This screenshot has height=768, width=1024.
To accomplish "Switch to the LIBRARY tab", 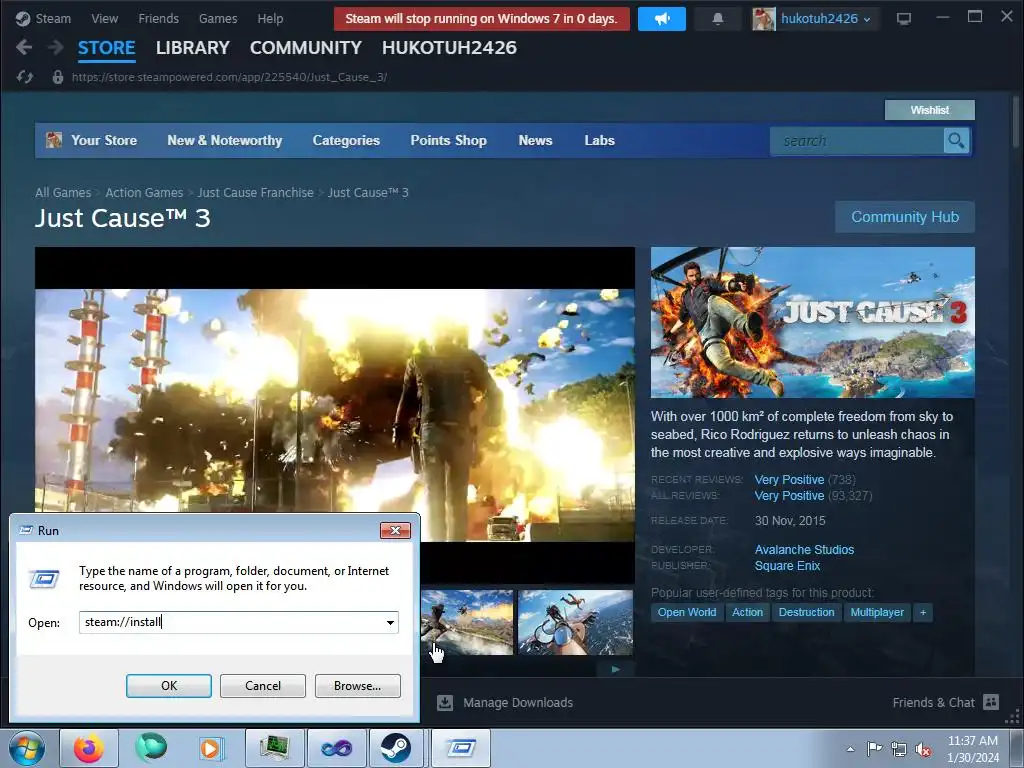I will (193, 48).
